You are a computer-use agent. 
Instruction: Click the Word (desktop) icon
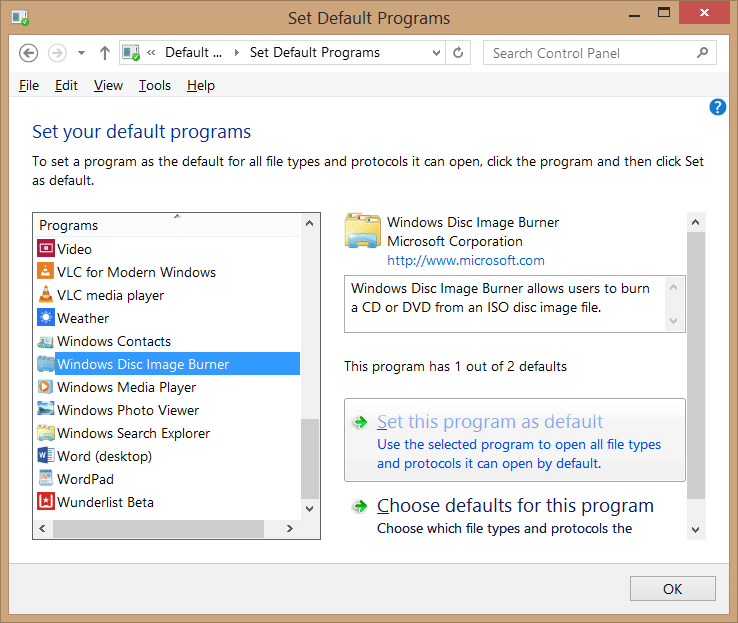[x=46, y=455]
